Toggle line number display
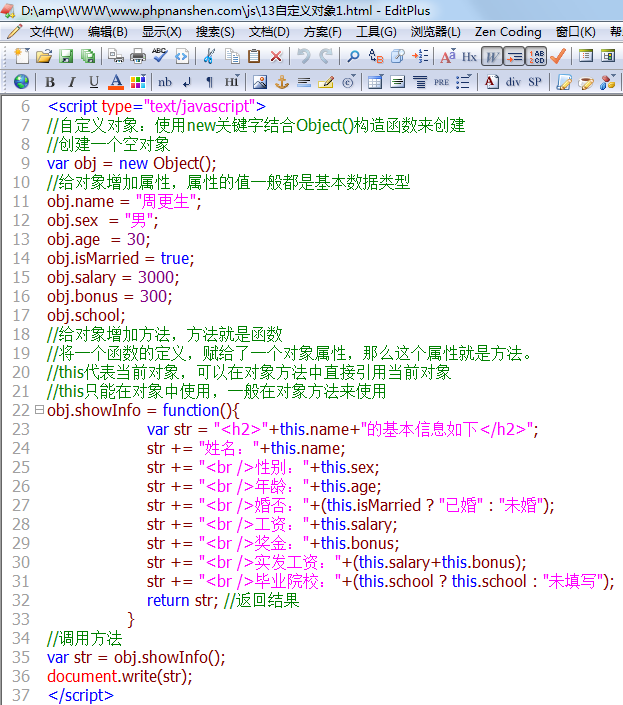Image resolution: width=623 pixels, height=705 pixels. pos(536,56)
